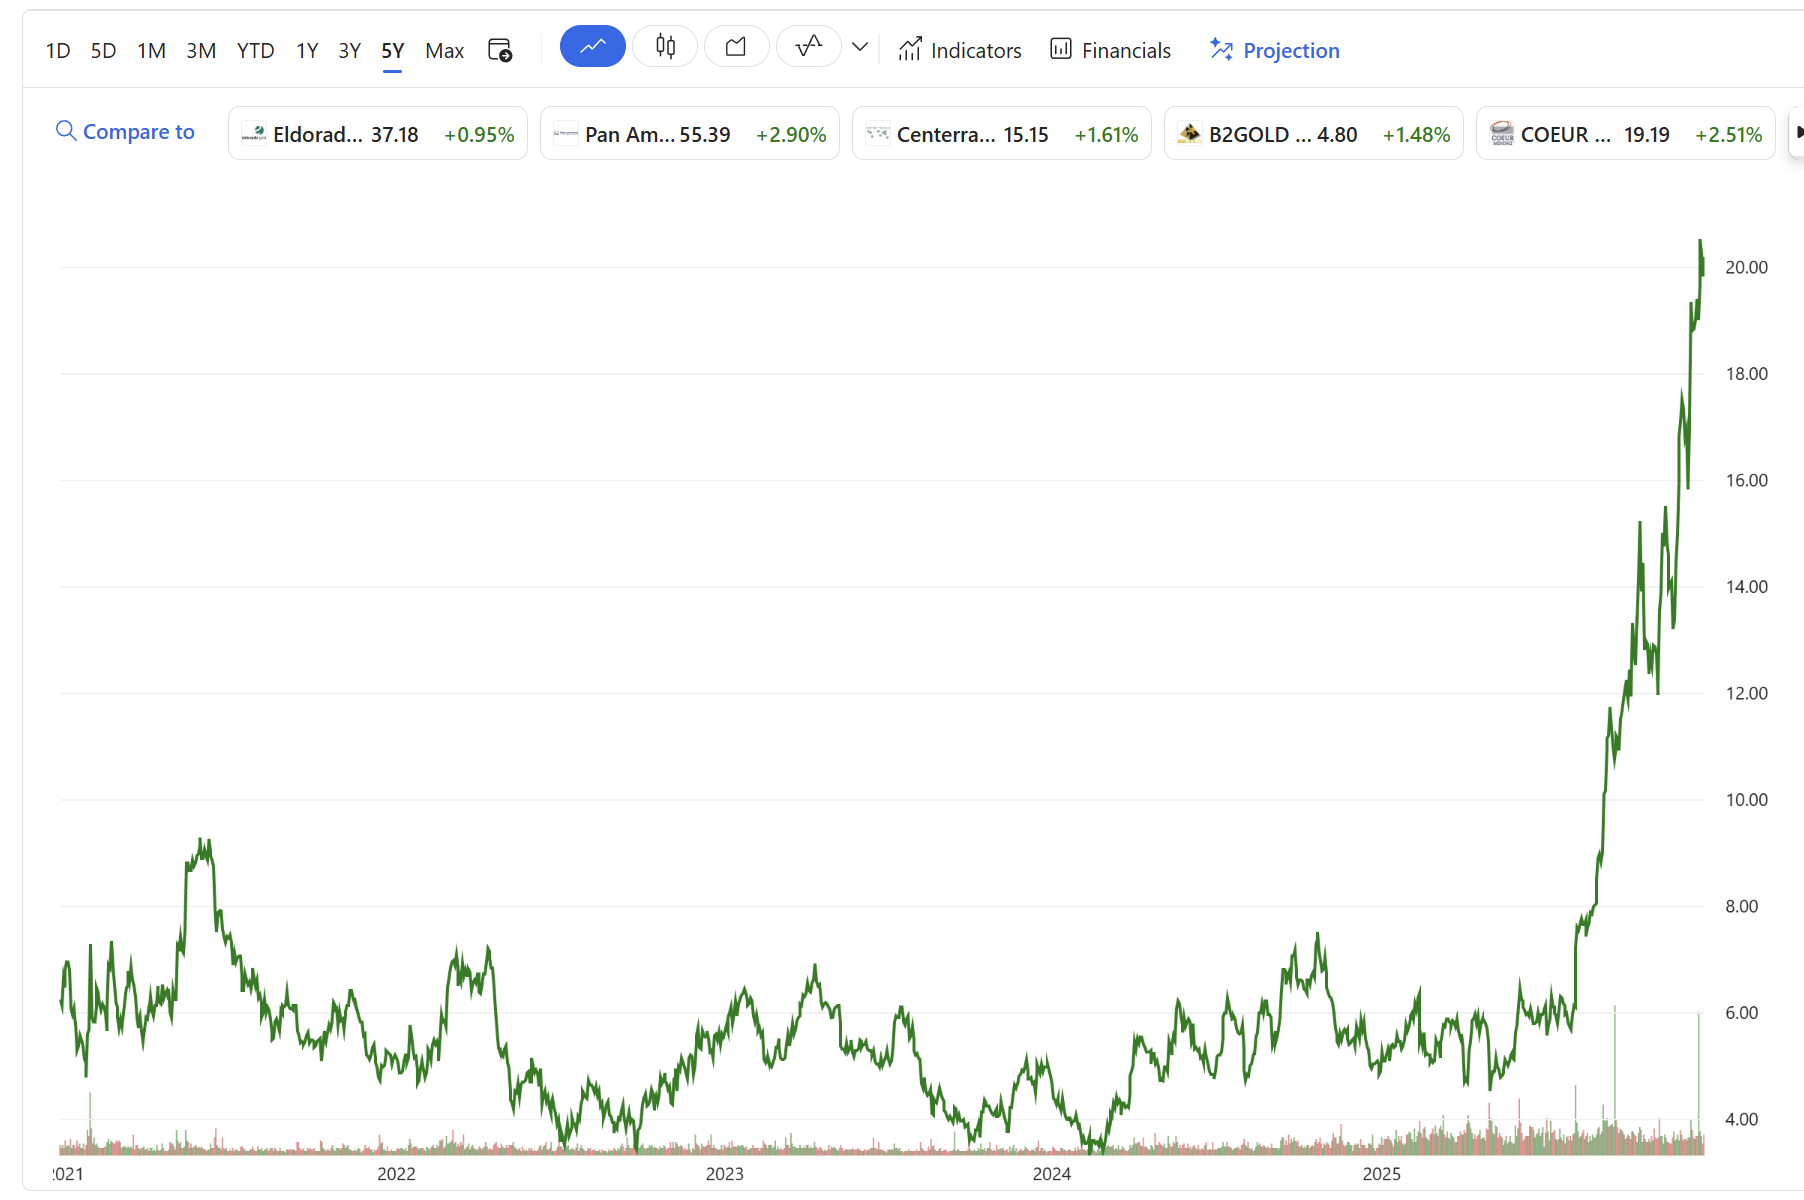
Task: Select the technical analysis zigzag chart button
Action: (x=809, y=47)
